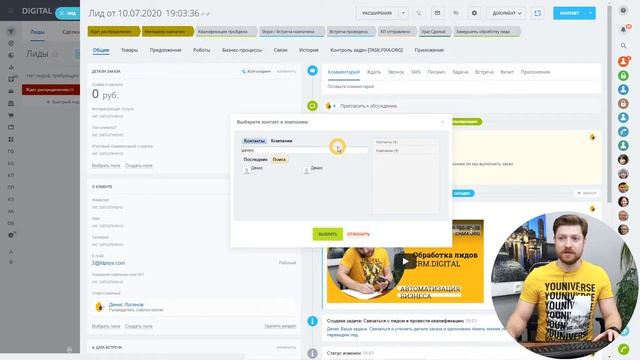Click the РАСШИРЕНИЯ button
The height and width of the screenshot is (360, 640).
(377, 13)
